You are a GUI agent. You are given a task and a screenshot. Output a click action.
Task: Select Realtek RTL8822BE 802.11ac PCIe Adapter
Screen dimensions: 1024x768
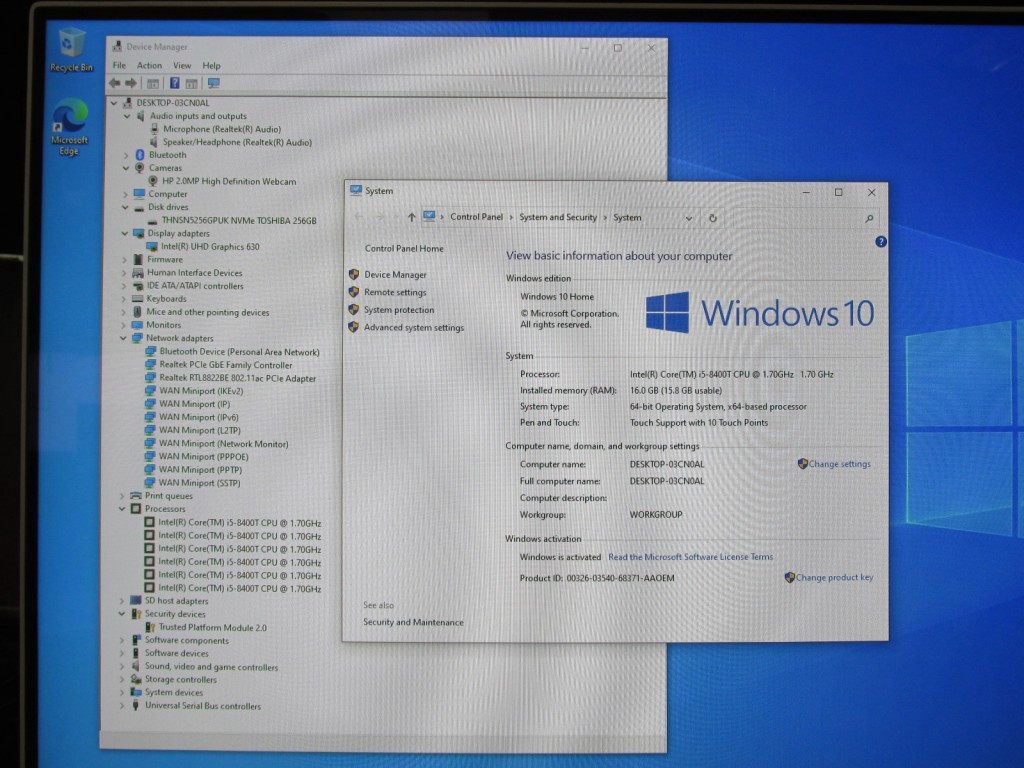237,378
